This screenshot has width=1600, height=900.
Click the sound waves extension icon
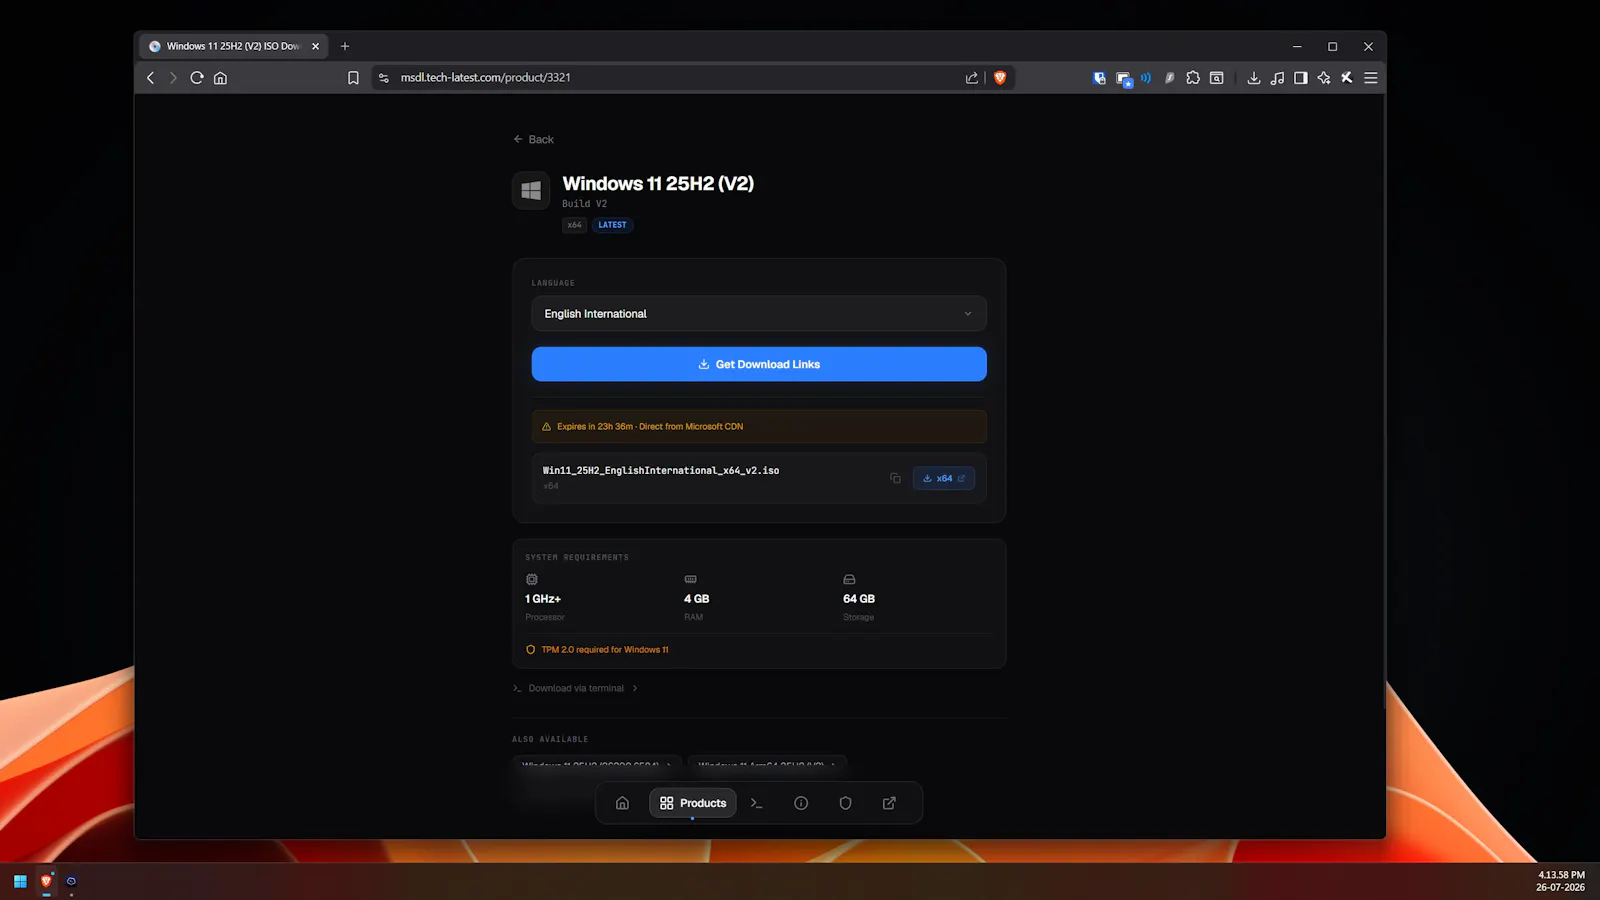(1146, 77)
